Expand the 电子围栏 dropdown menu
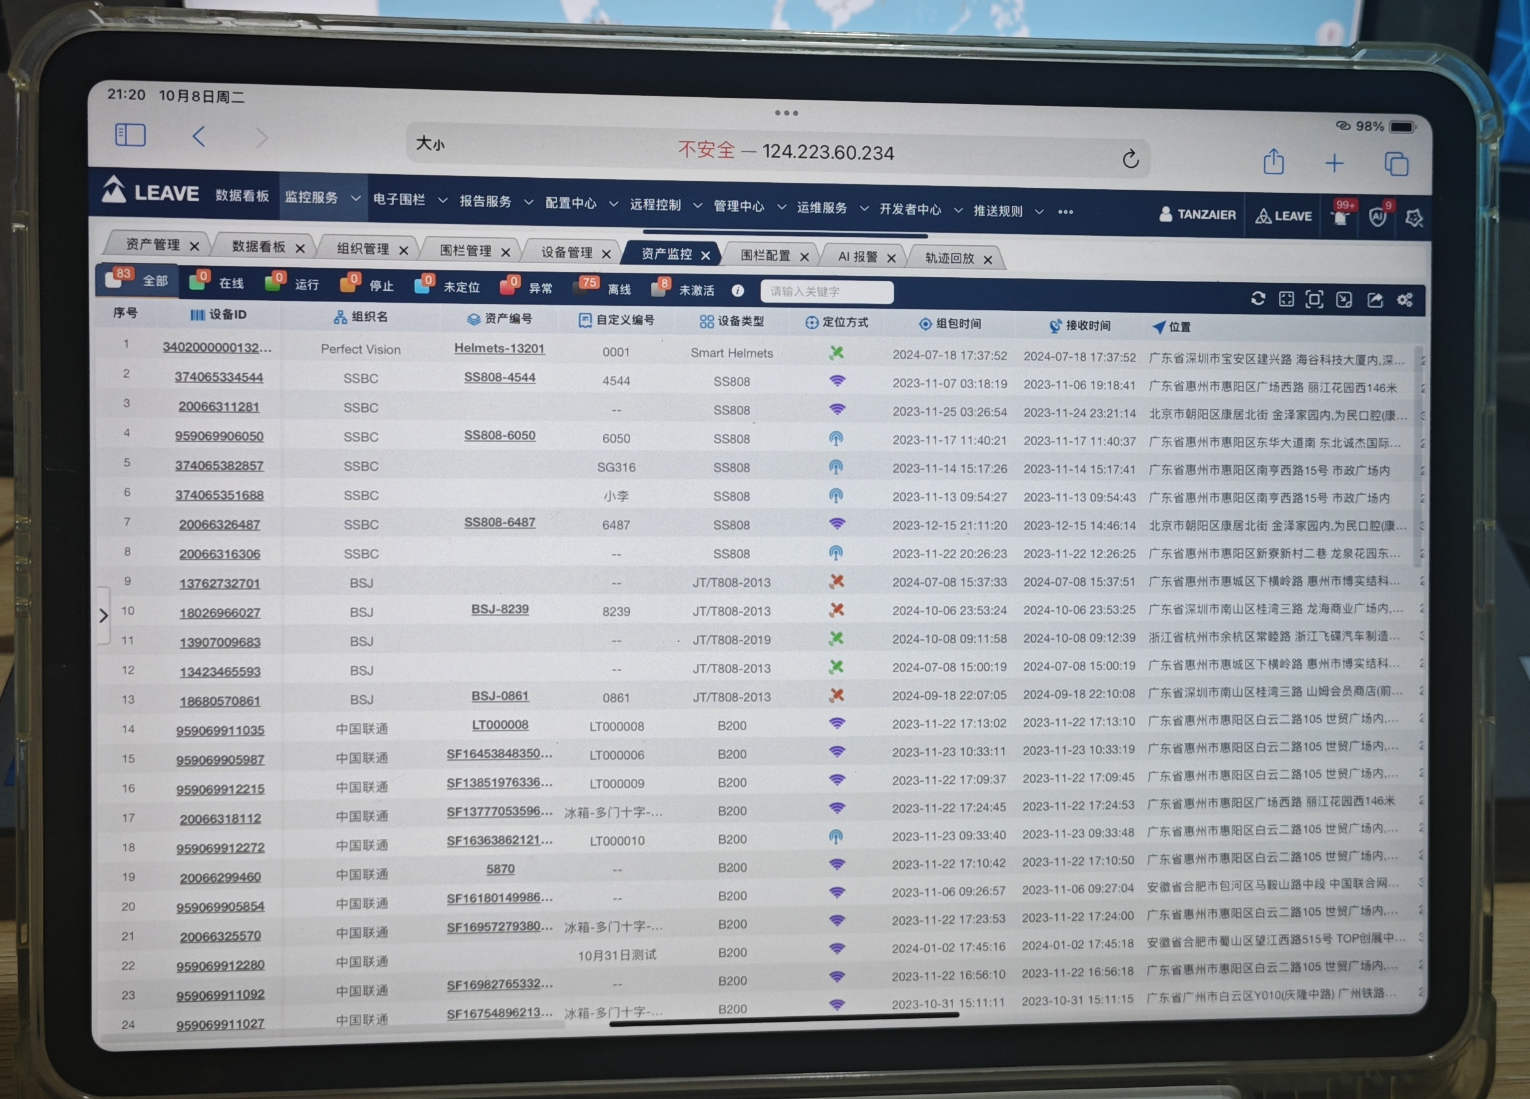 coord(409,200)
